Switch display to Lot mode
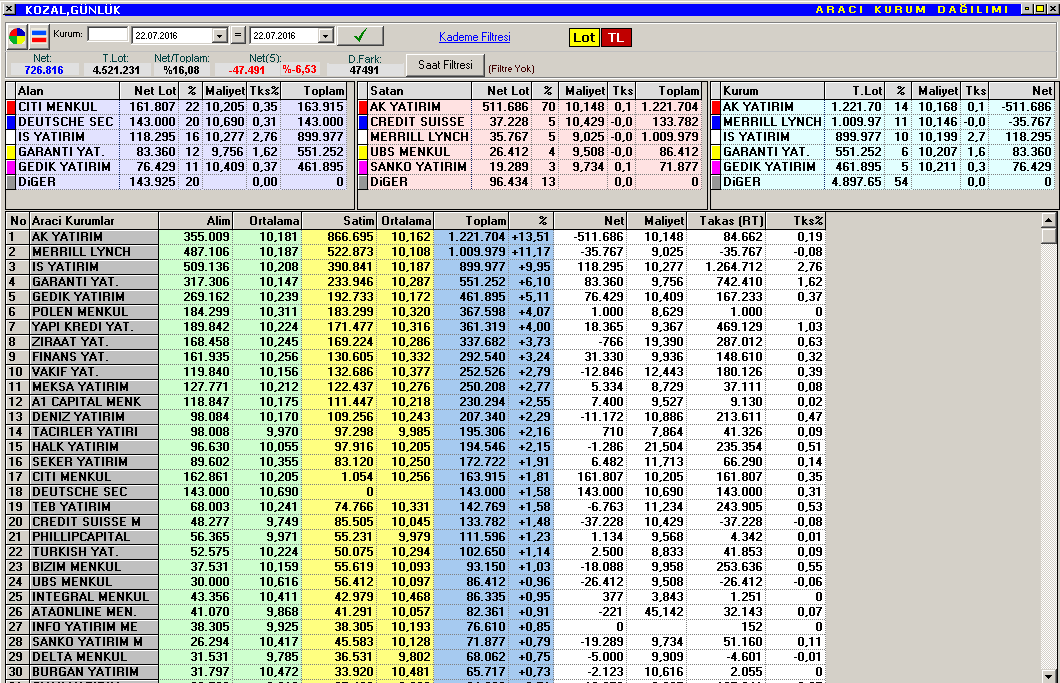 (584, 37)
